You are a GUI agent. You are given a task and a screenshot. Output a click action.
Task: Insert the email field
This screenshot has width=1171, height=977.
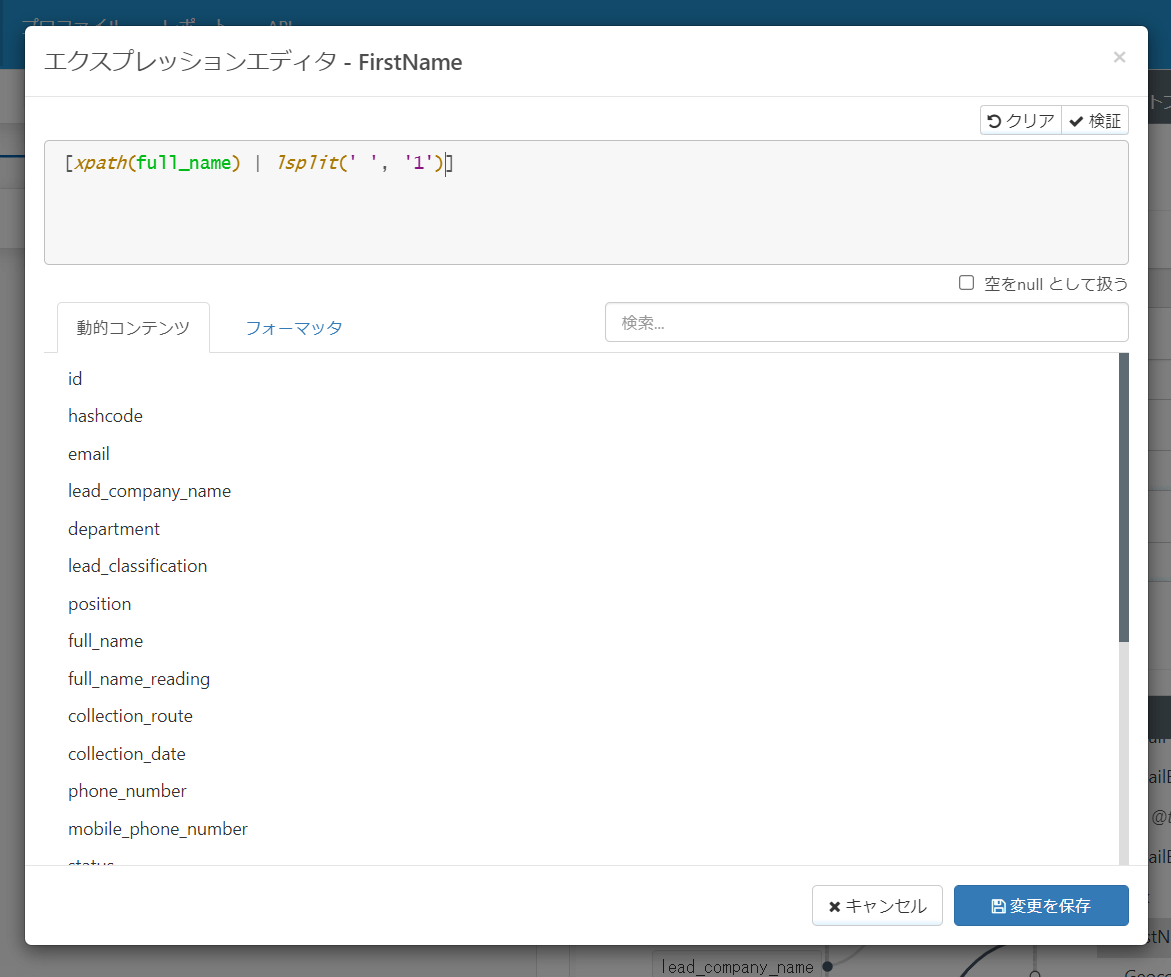pyautogui.click(x=89, y=454)
